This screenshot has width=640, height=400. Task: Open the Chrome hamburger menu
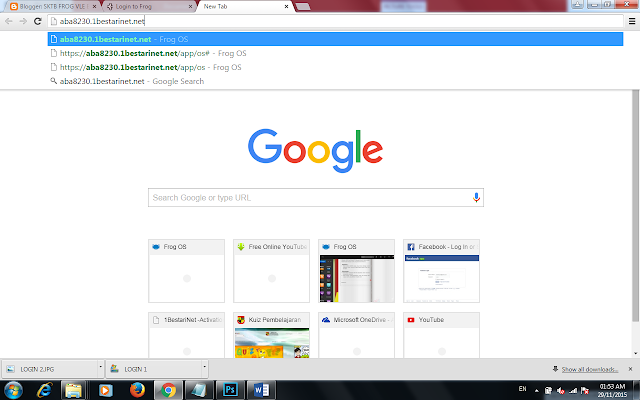tap(632, 21)
